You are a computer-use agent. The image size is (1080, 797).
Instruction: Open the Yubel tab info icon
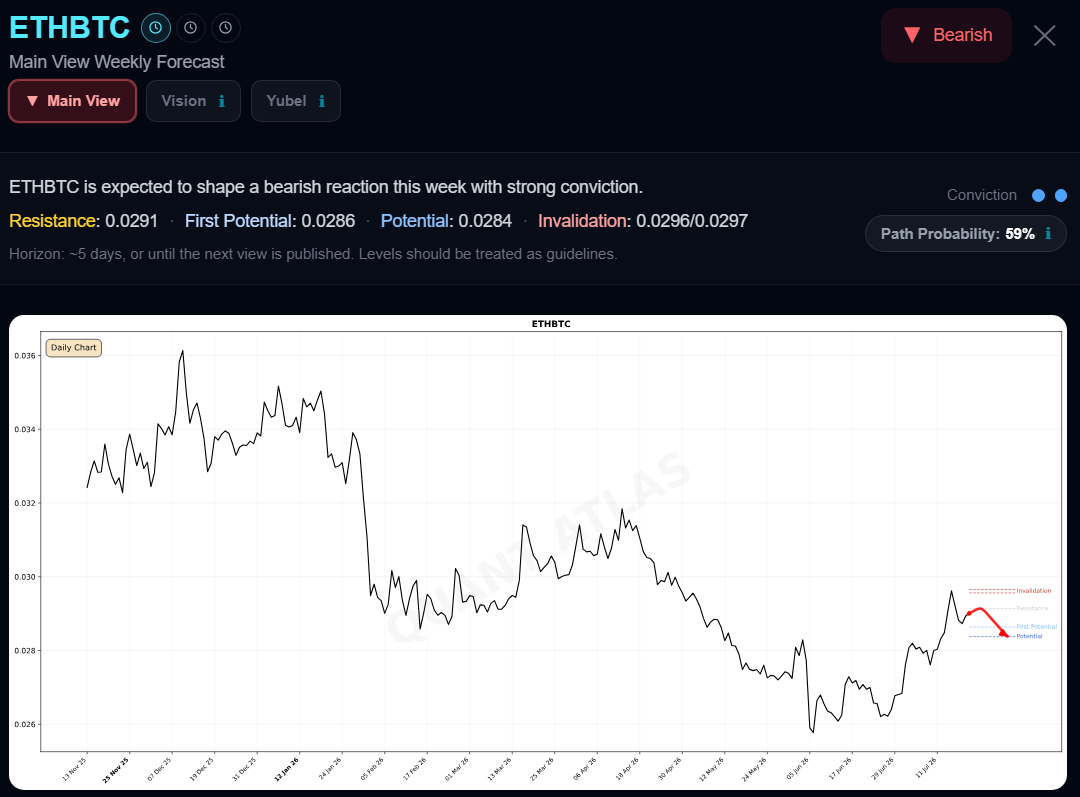click(322, 101)
